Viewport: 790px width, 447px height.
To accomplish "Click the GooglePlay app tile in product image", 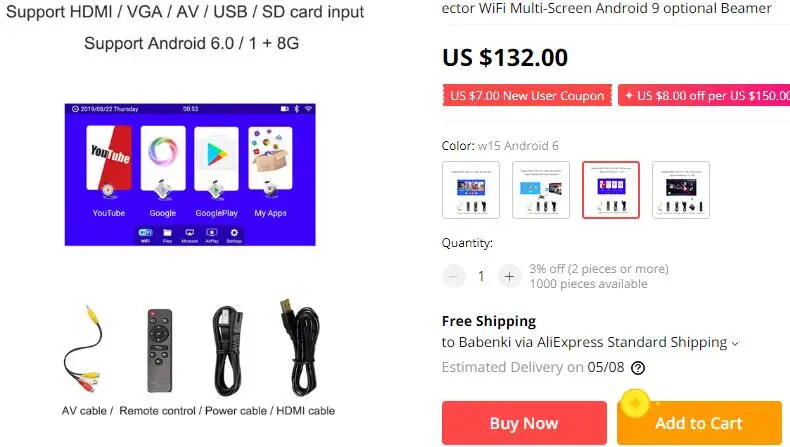I will pos(217,158).
